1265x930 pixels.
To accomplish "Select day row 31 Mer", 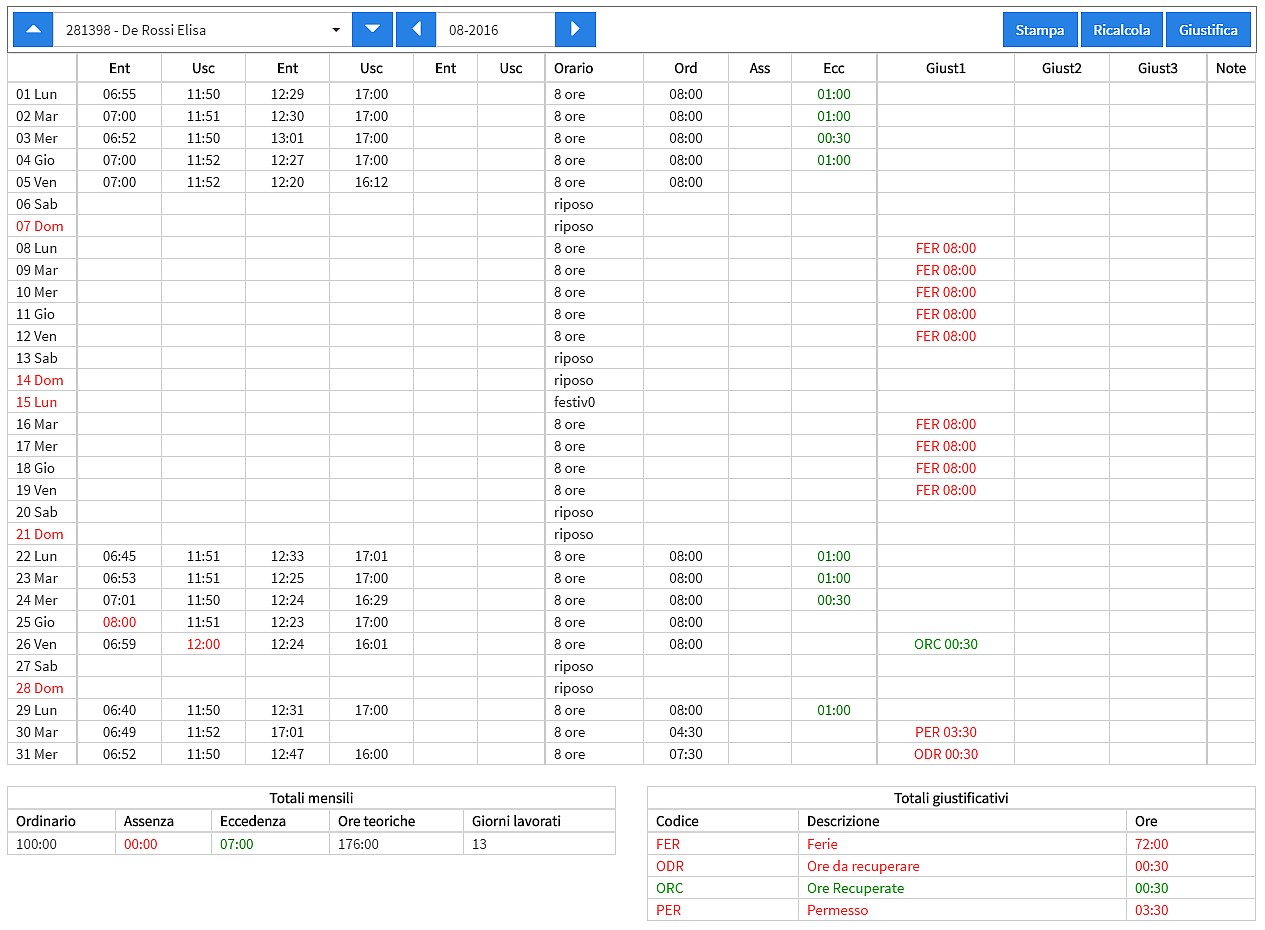I will [x=631, y=754].
